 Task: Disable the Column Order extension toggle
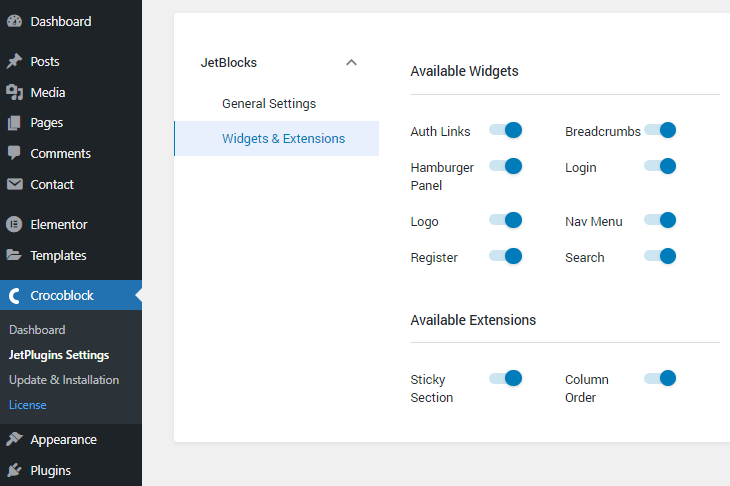pyautogui.click(x=660, y=378)
